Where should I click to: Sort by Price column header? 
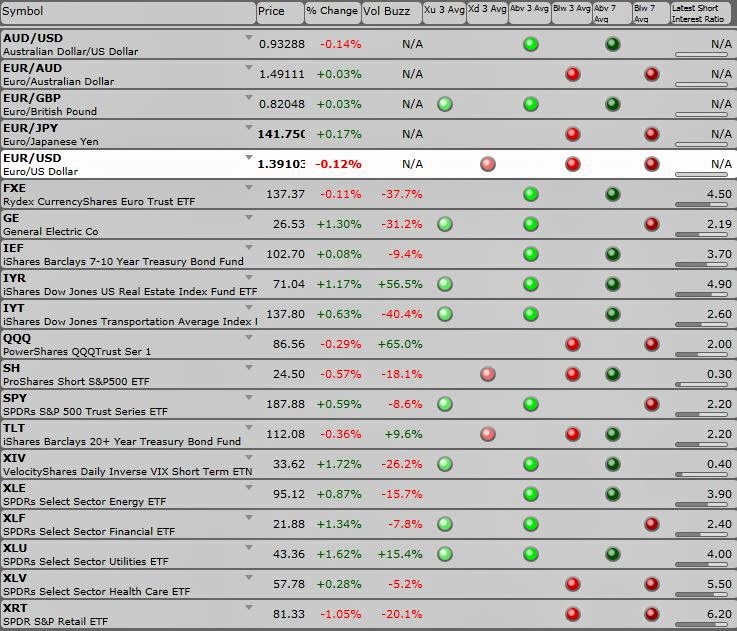(280, 12)
